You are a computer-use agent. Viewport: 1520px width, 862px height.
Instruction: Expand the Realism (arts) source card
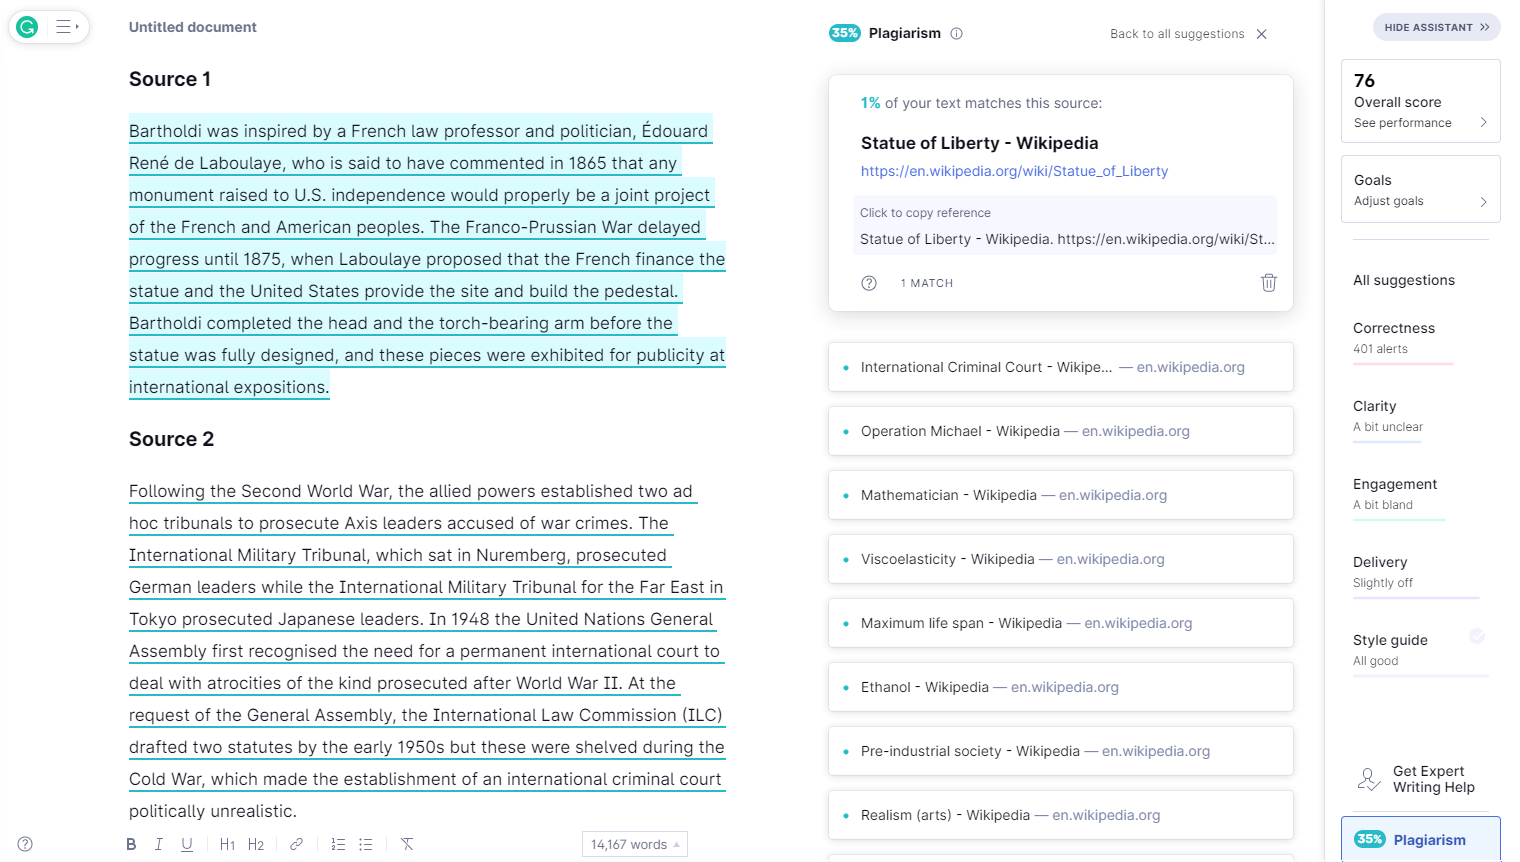coord(1061,815)
